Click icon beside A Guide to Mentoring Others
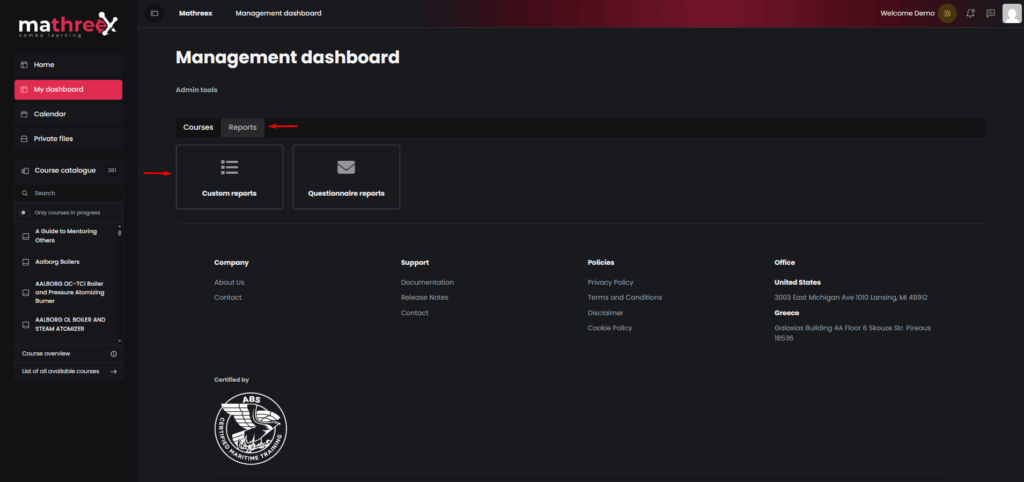 pos(25,236)
